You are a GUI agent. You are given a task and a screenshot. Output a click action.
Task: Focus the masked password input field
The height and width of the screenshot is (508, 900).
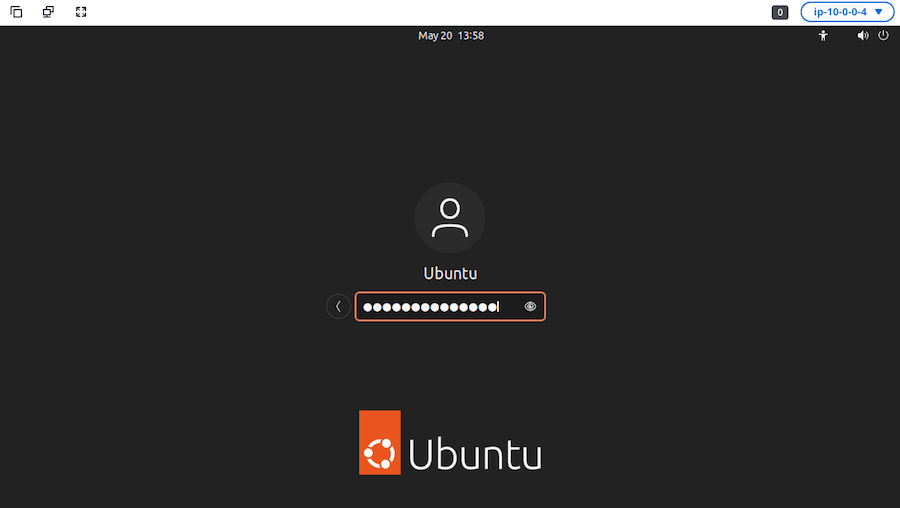click(x=450, y=307)
